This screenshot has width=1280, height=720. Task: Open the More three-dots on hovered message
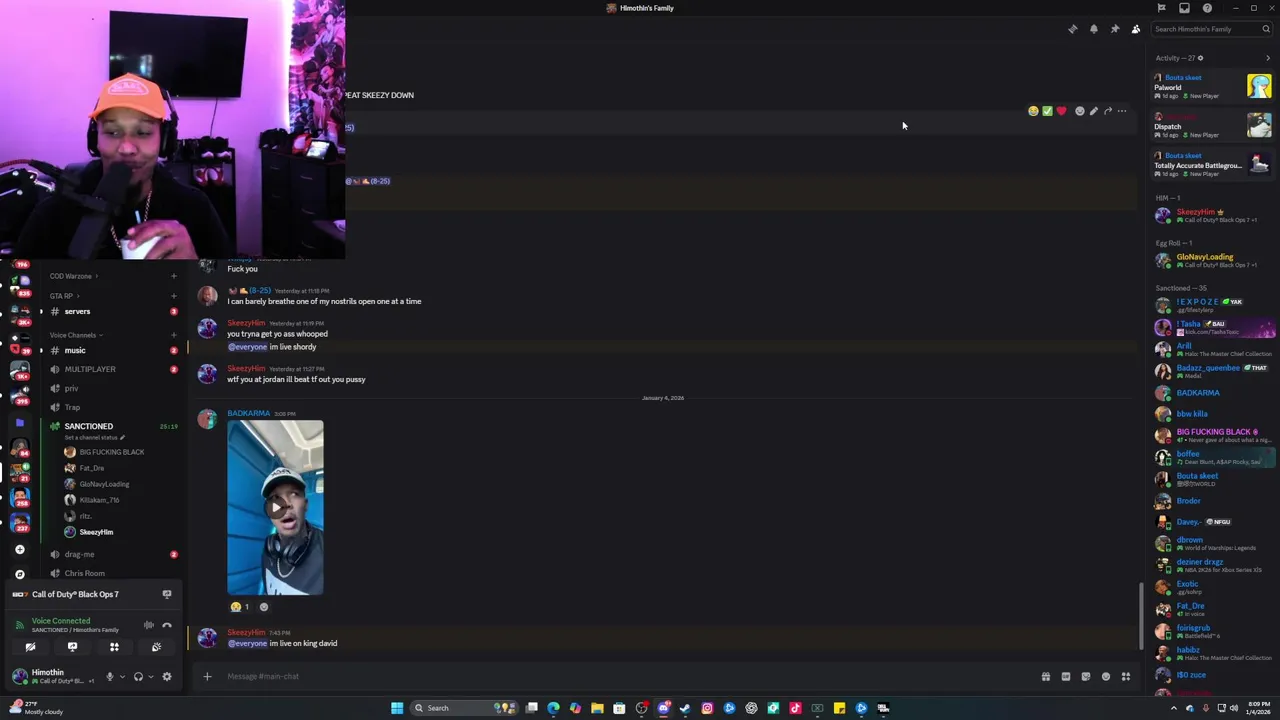coord(1122,111)
